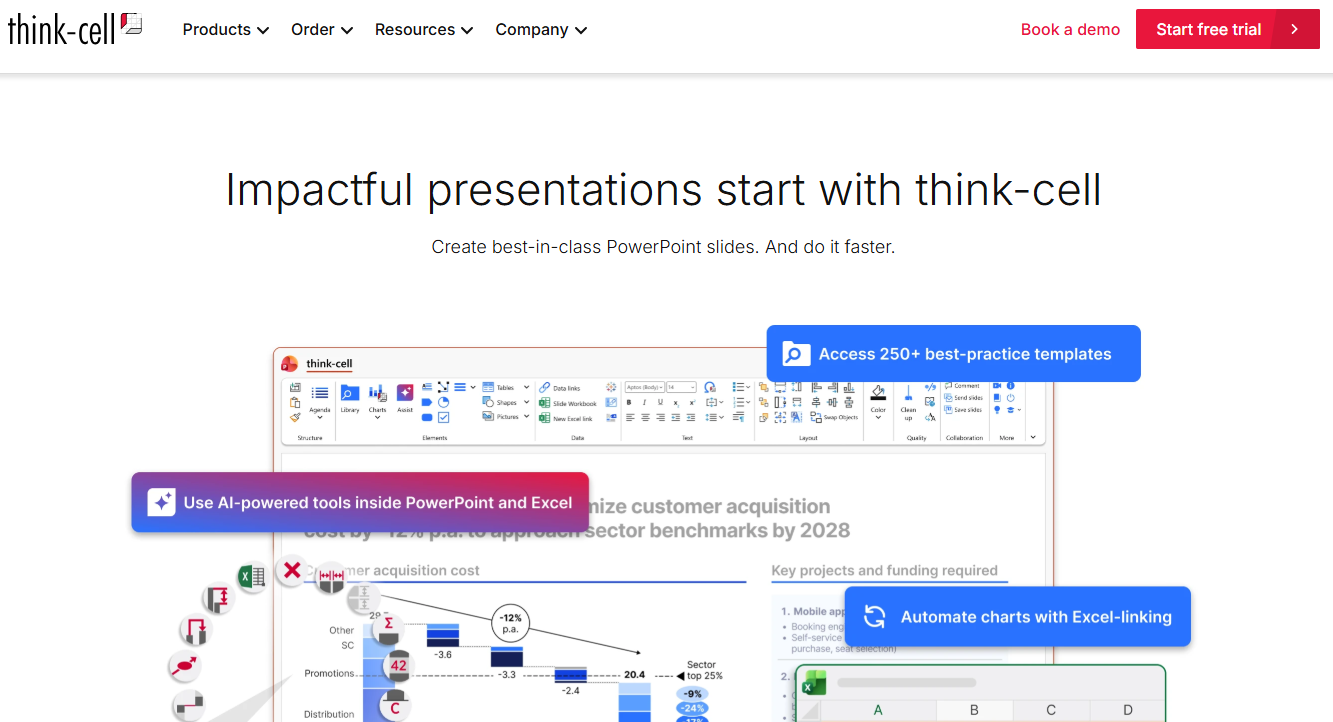Image resolution: width=1333 pixels, height=722 pixels.
Task: Open the Products menu
Action: pyautogui.click(x=226, y=30)
